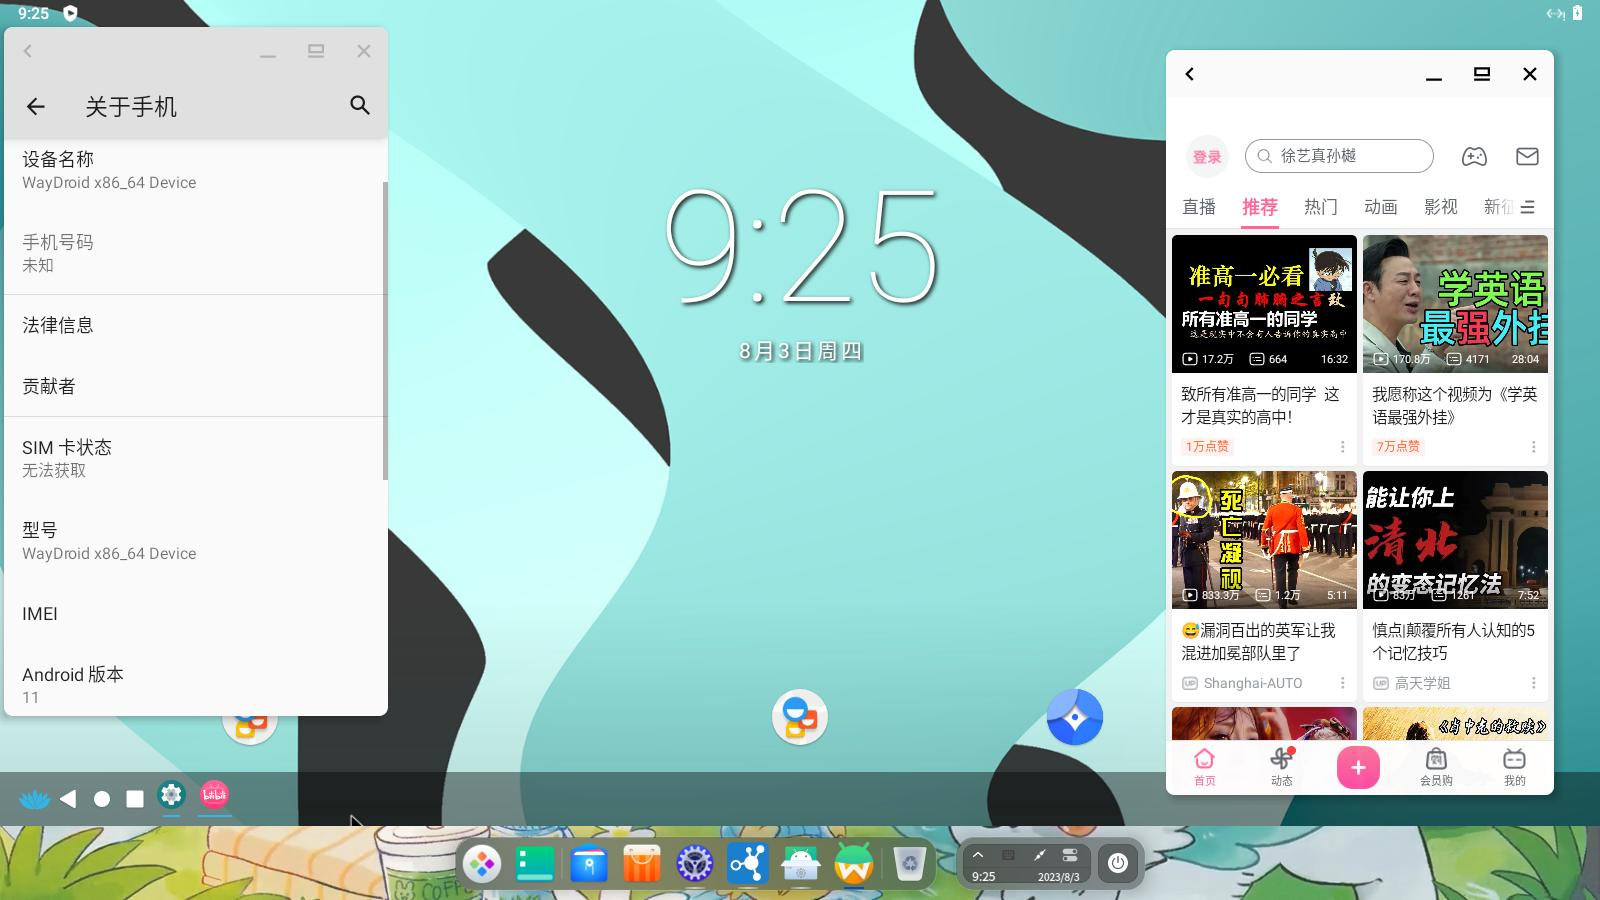The image size is (1600, 900).
Task: Tap the Android home circle button
Action: (102, 798)
